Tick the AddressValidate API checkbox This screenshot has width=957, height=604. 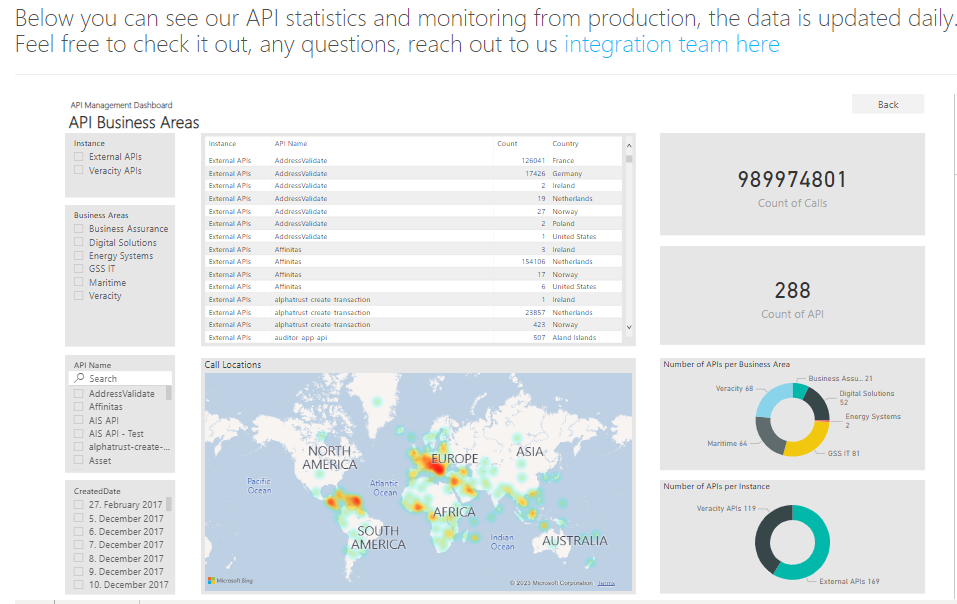pyautogui.click(x=79, y=394)
